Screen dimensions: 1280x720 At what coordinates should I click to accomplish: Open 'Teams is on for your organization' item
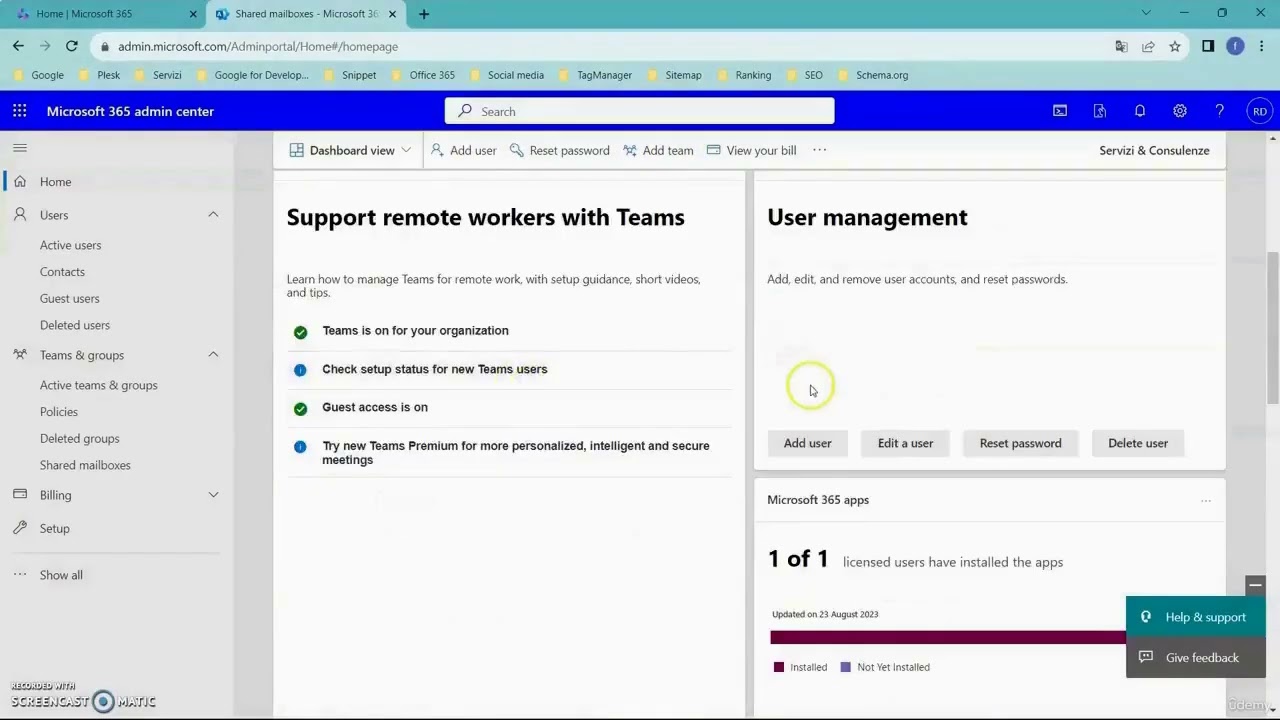tap(415, 331)
